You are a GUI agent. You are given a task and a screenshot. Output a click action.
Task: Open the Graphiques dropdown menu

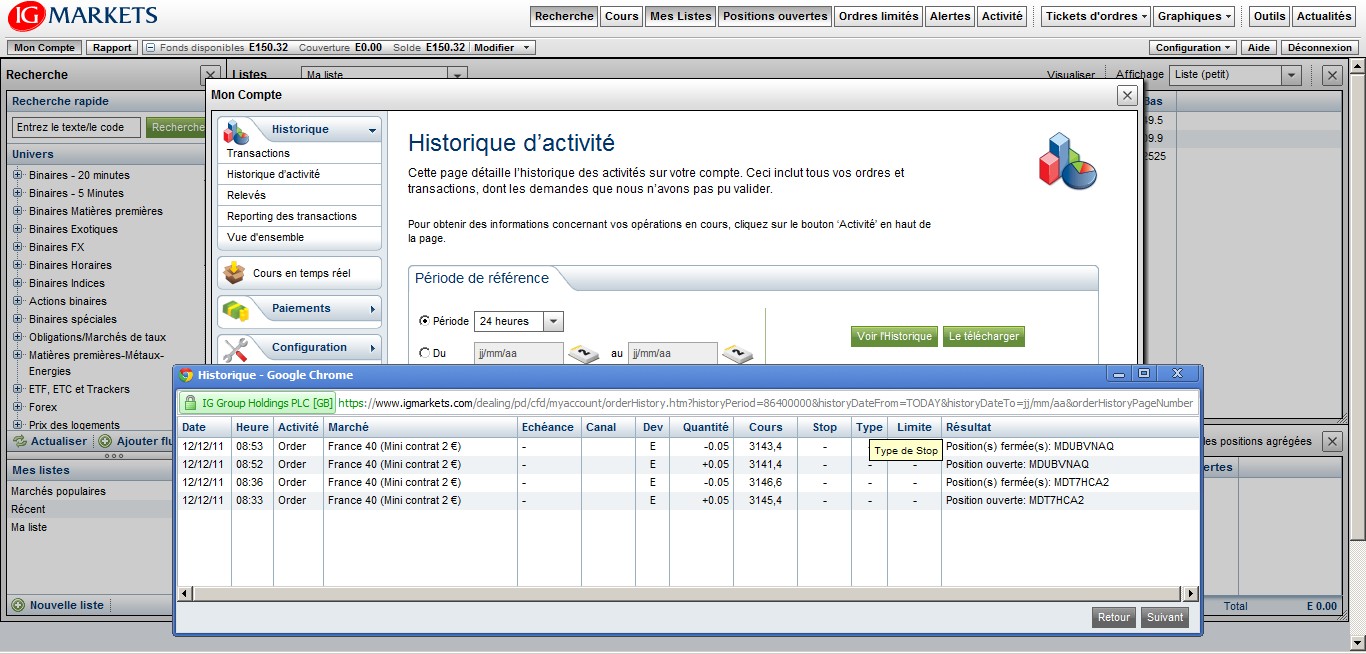pos(1195,16)
